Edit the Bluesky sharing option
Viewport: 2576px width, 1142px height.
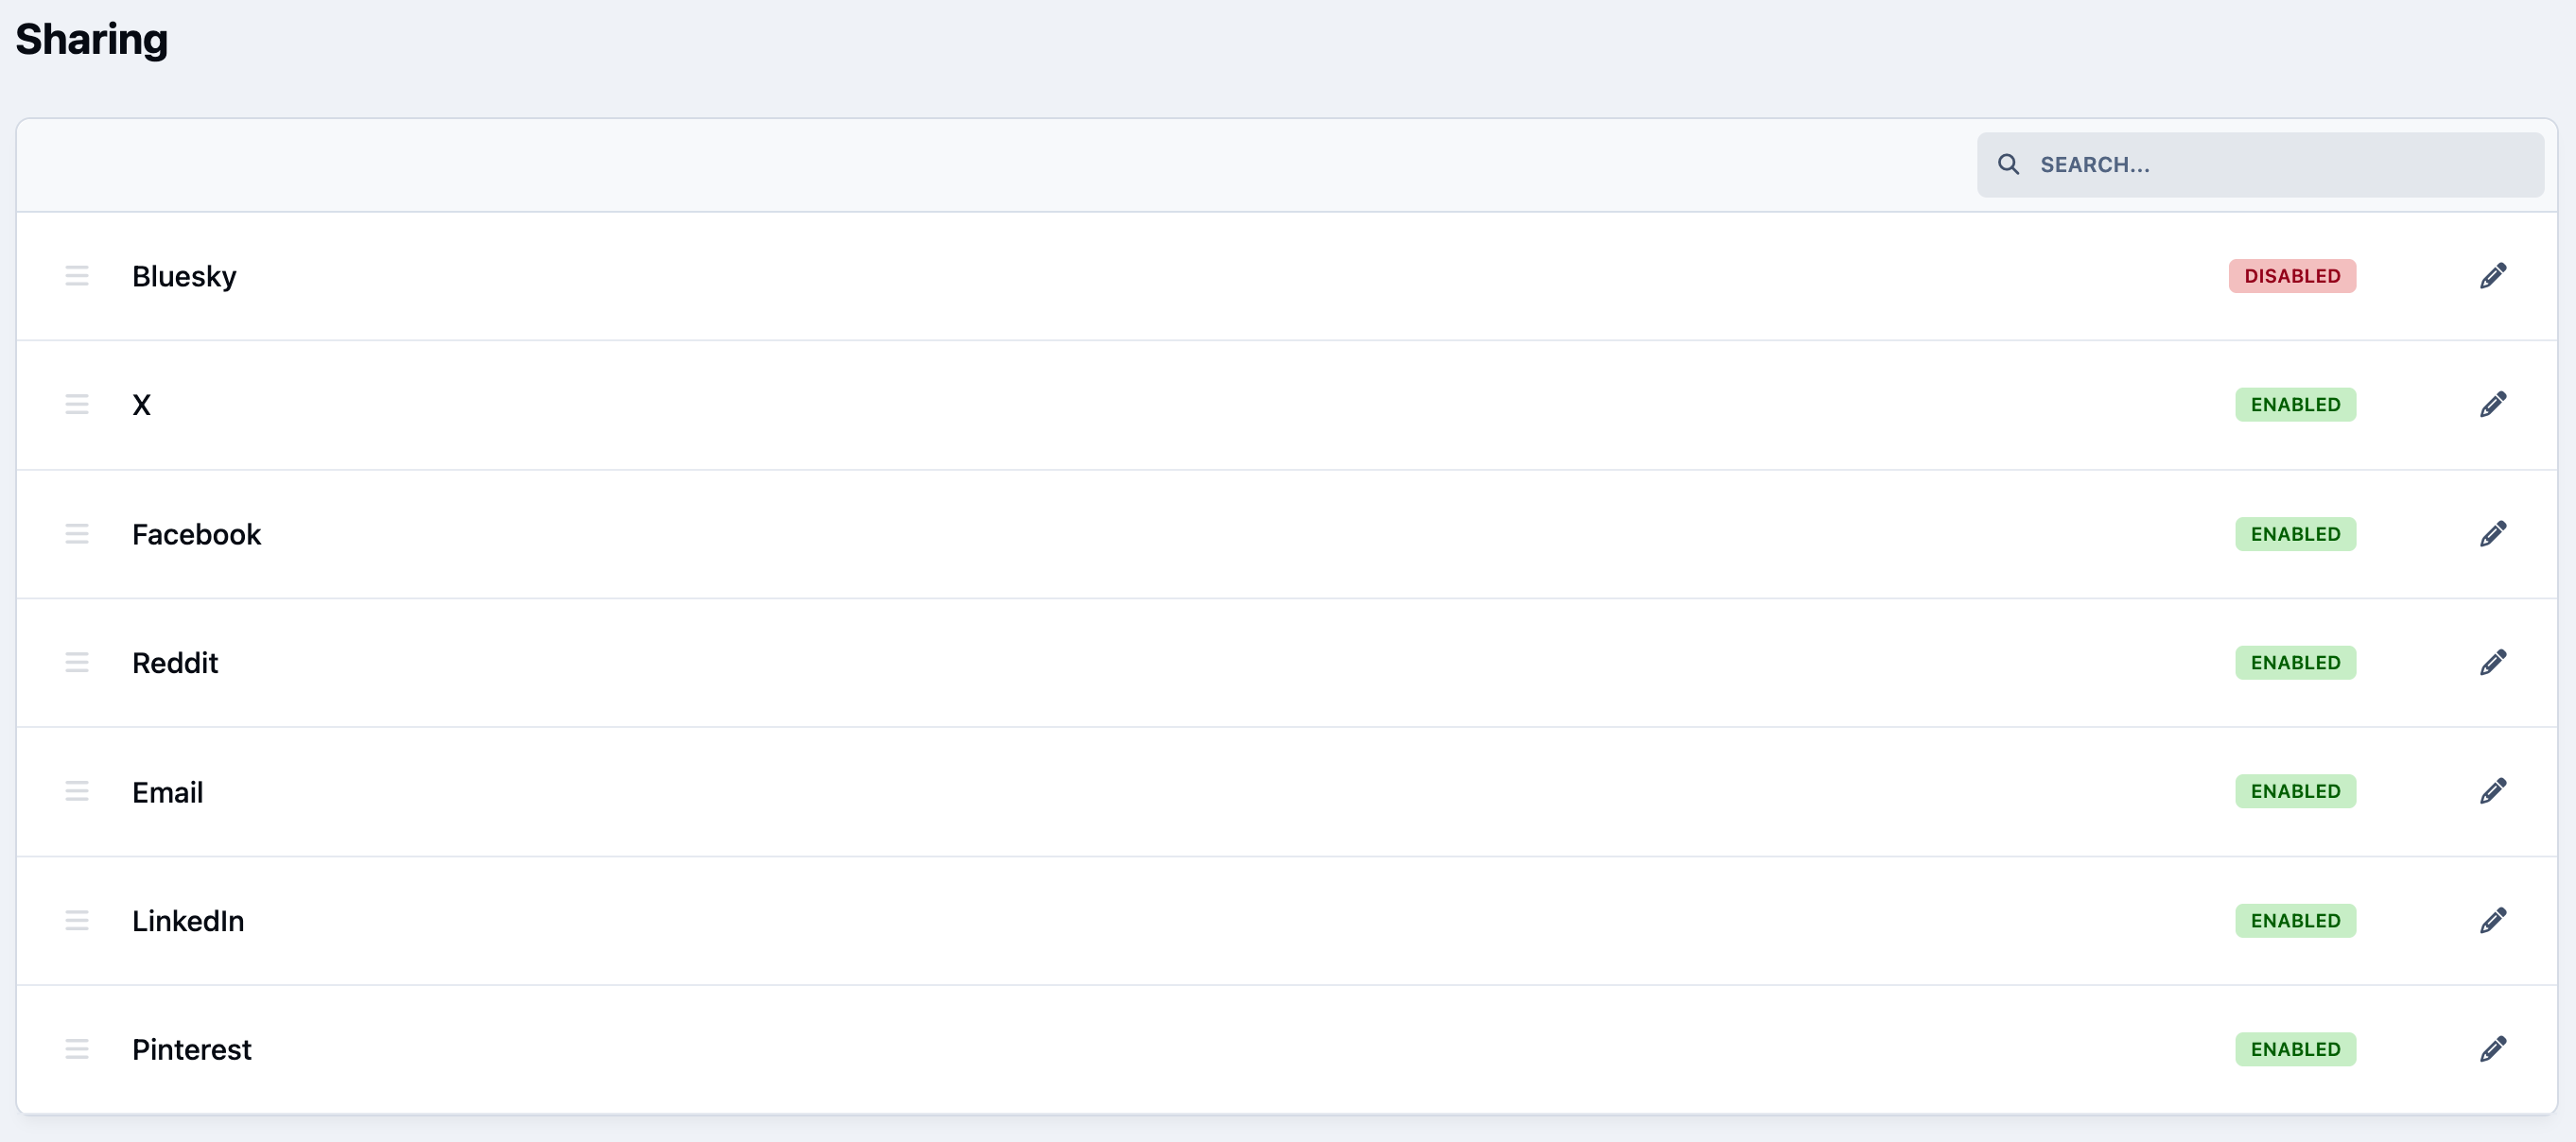(x=2493, y=276)
